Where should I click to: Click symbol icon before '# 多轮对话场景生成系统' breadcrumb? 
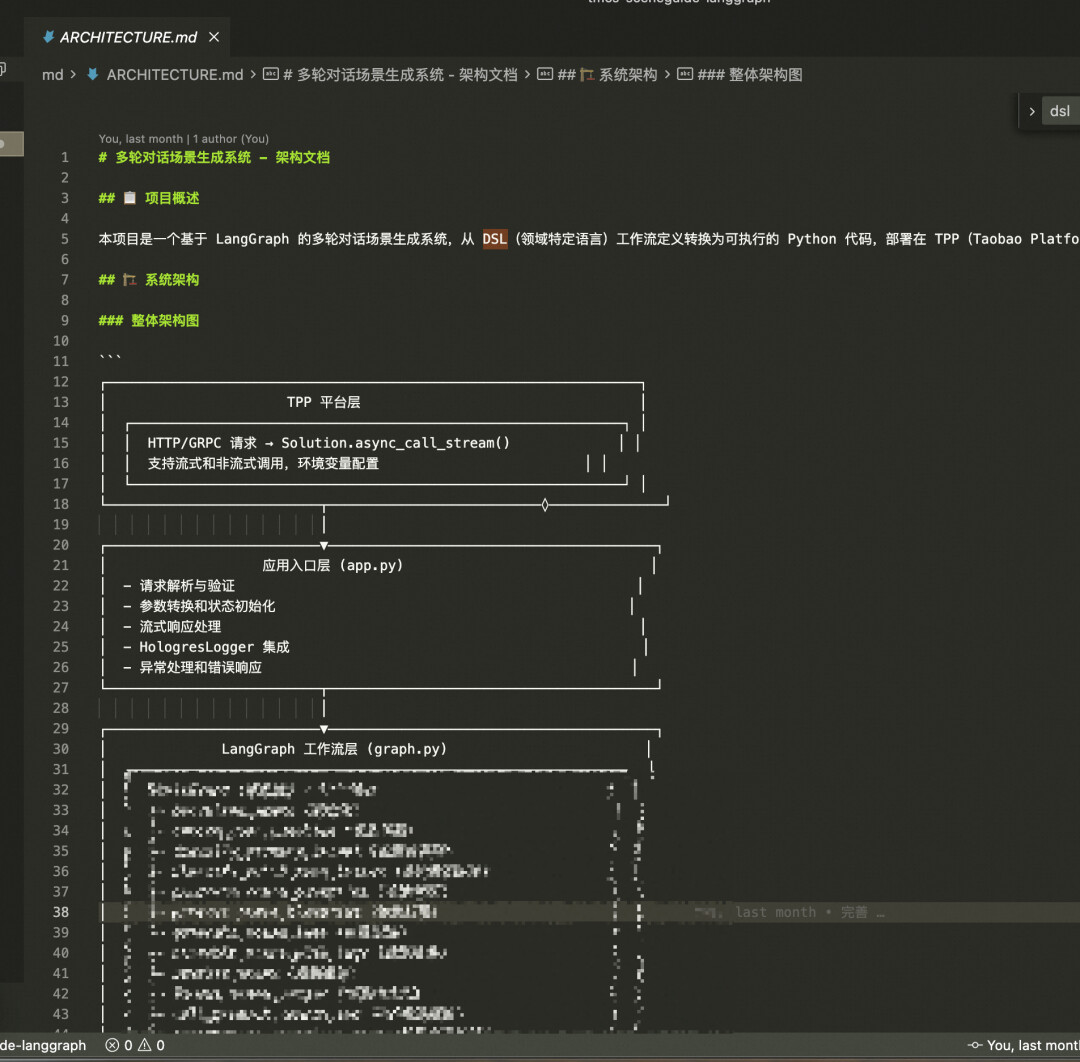(270, 75)
